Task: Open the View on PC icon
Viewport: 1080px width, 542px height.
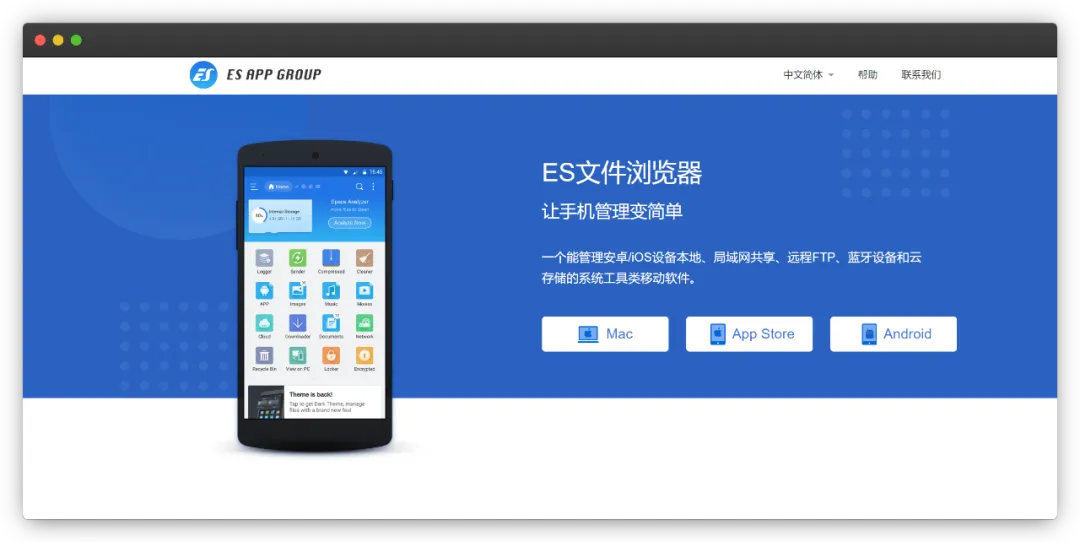Action: [298, 355]
